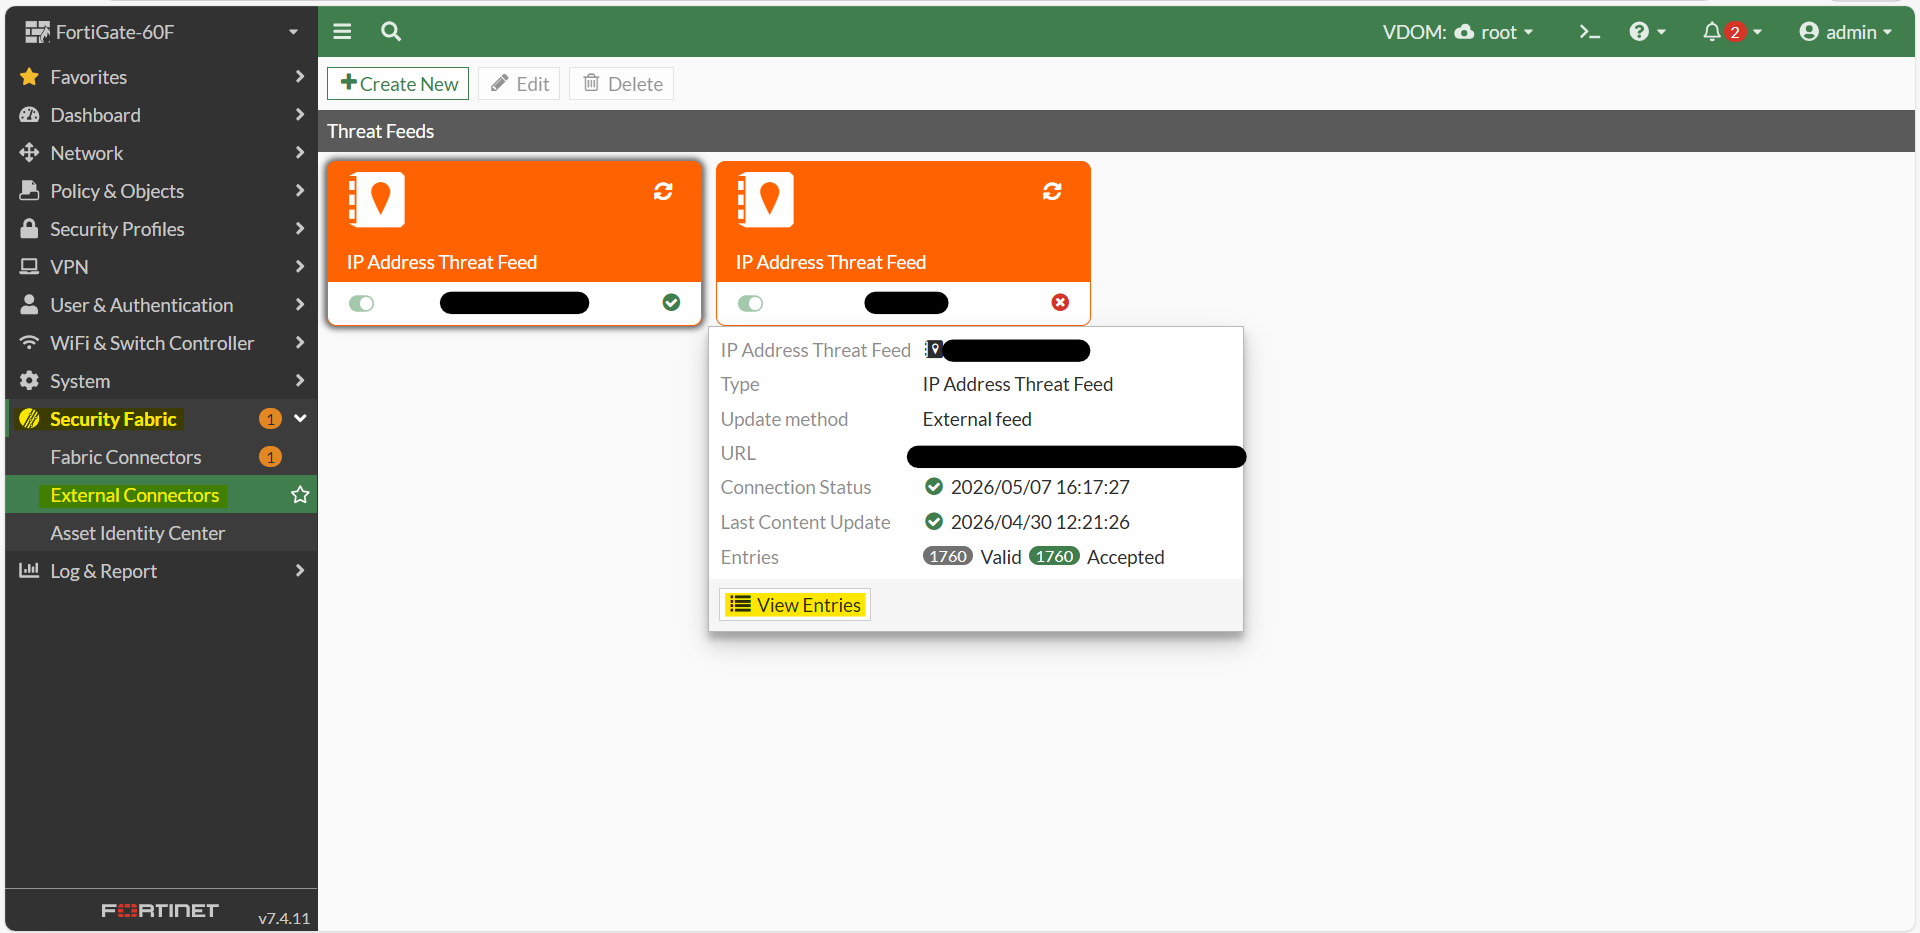Expand the User & Authentication chevron
Viewport: 1920px width, 933px height.
click(x=299, y=305)
